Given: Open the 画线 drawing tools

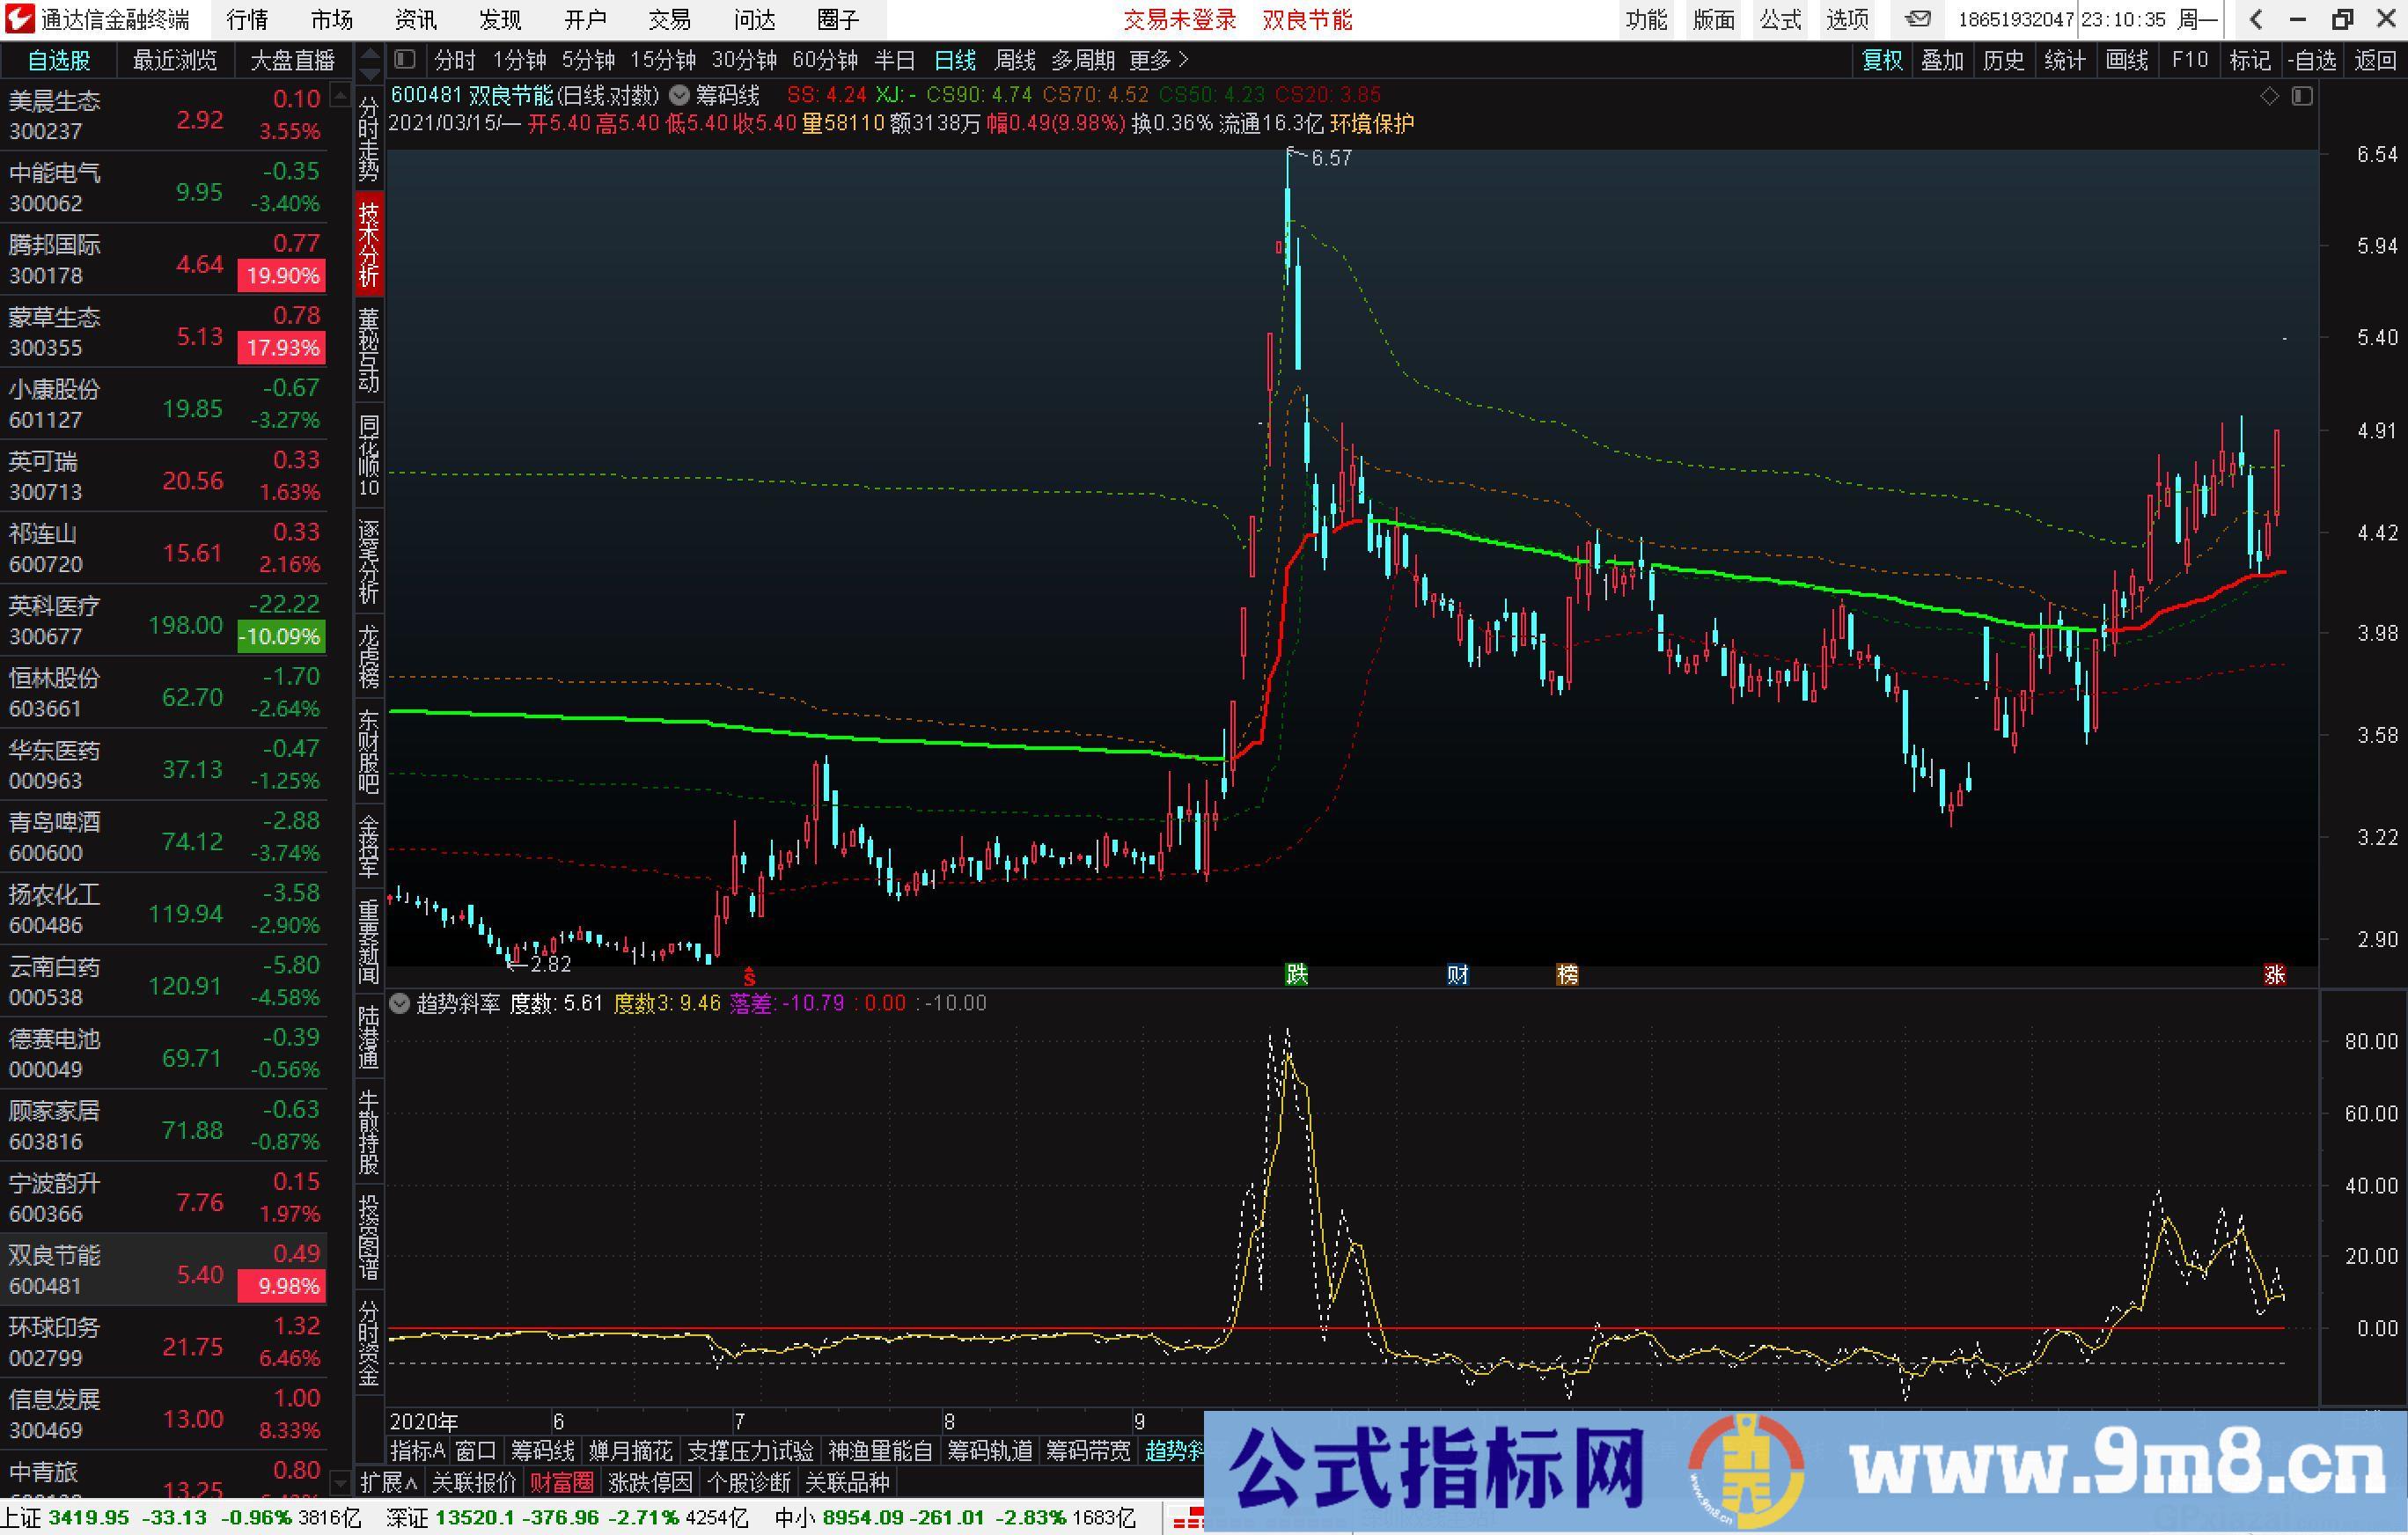Looking at the screenshot, I should (x=2127, y=60).
